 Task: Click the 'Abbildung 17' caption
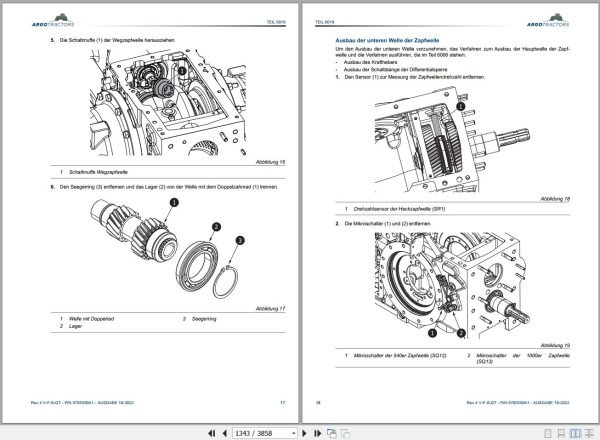(x=271, y=308)
